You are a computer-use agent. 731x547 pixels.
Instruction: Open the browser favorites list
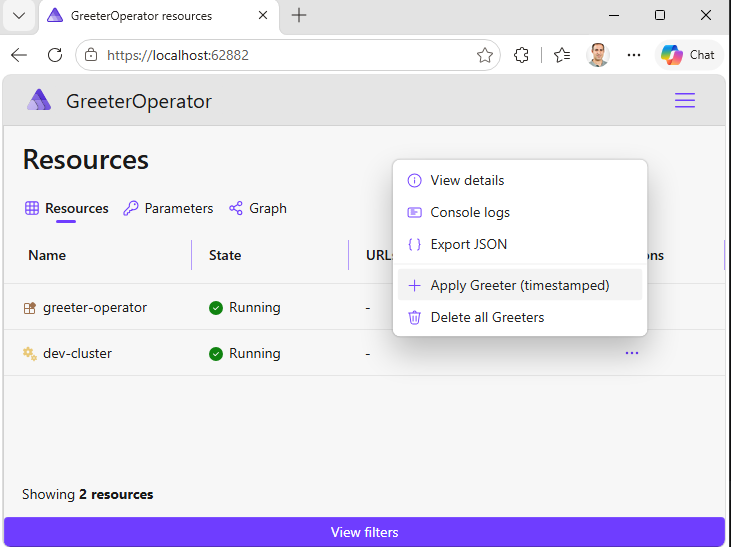562,55
